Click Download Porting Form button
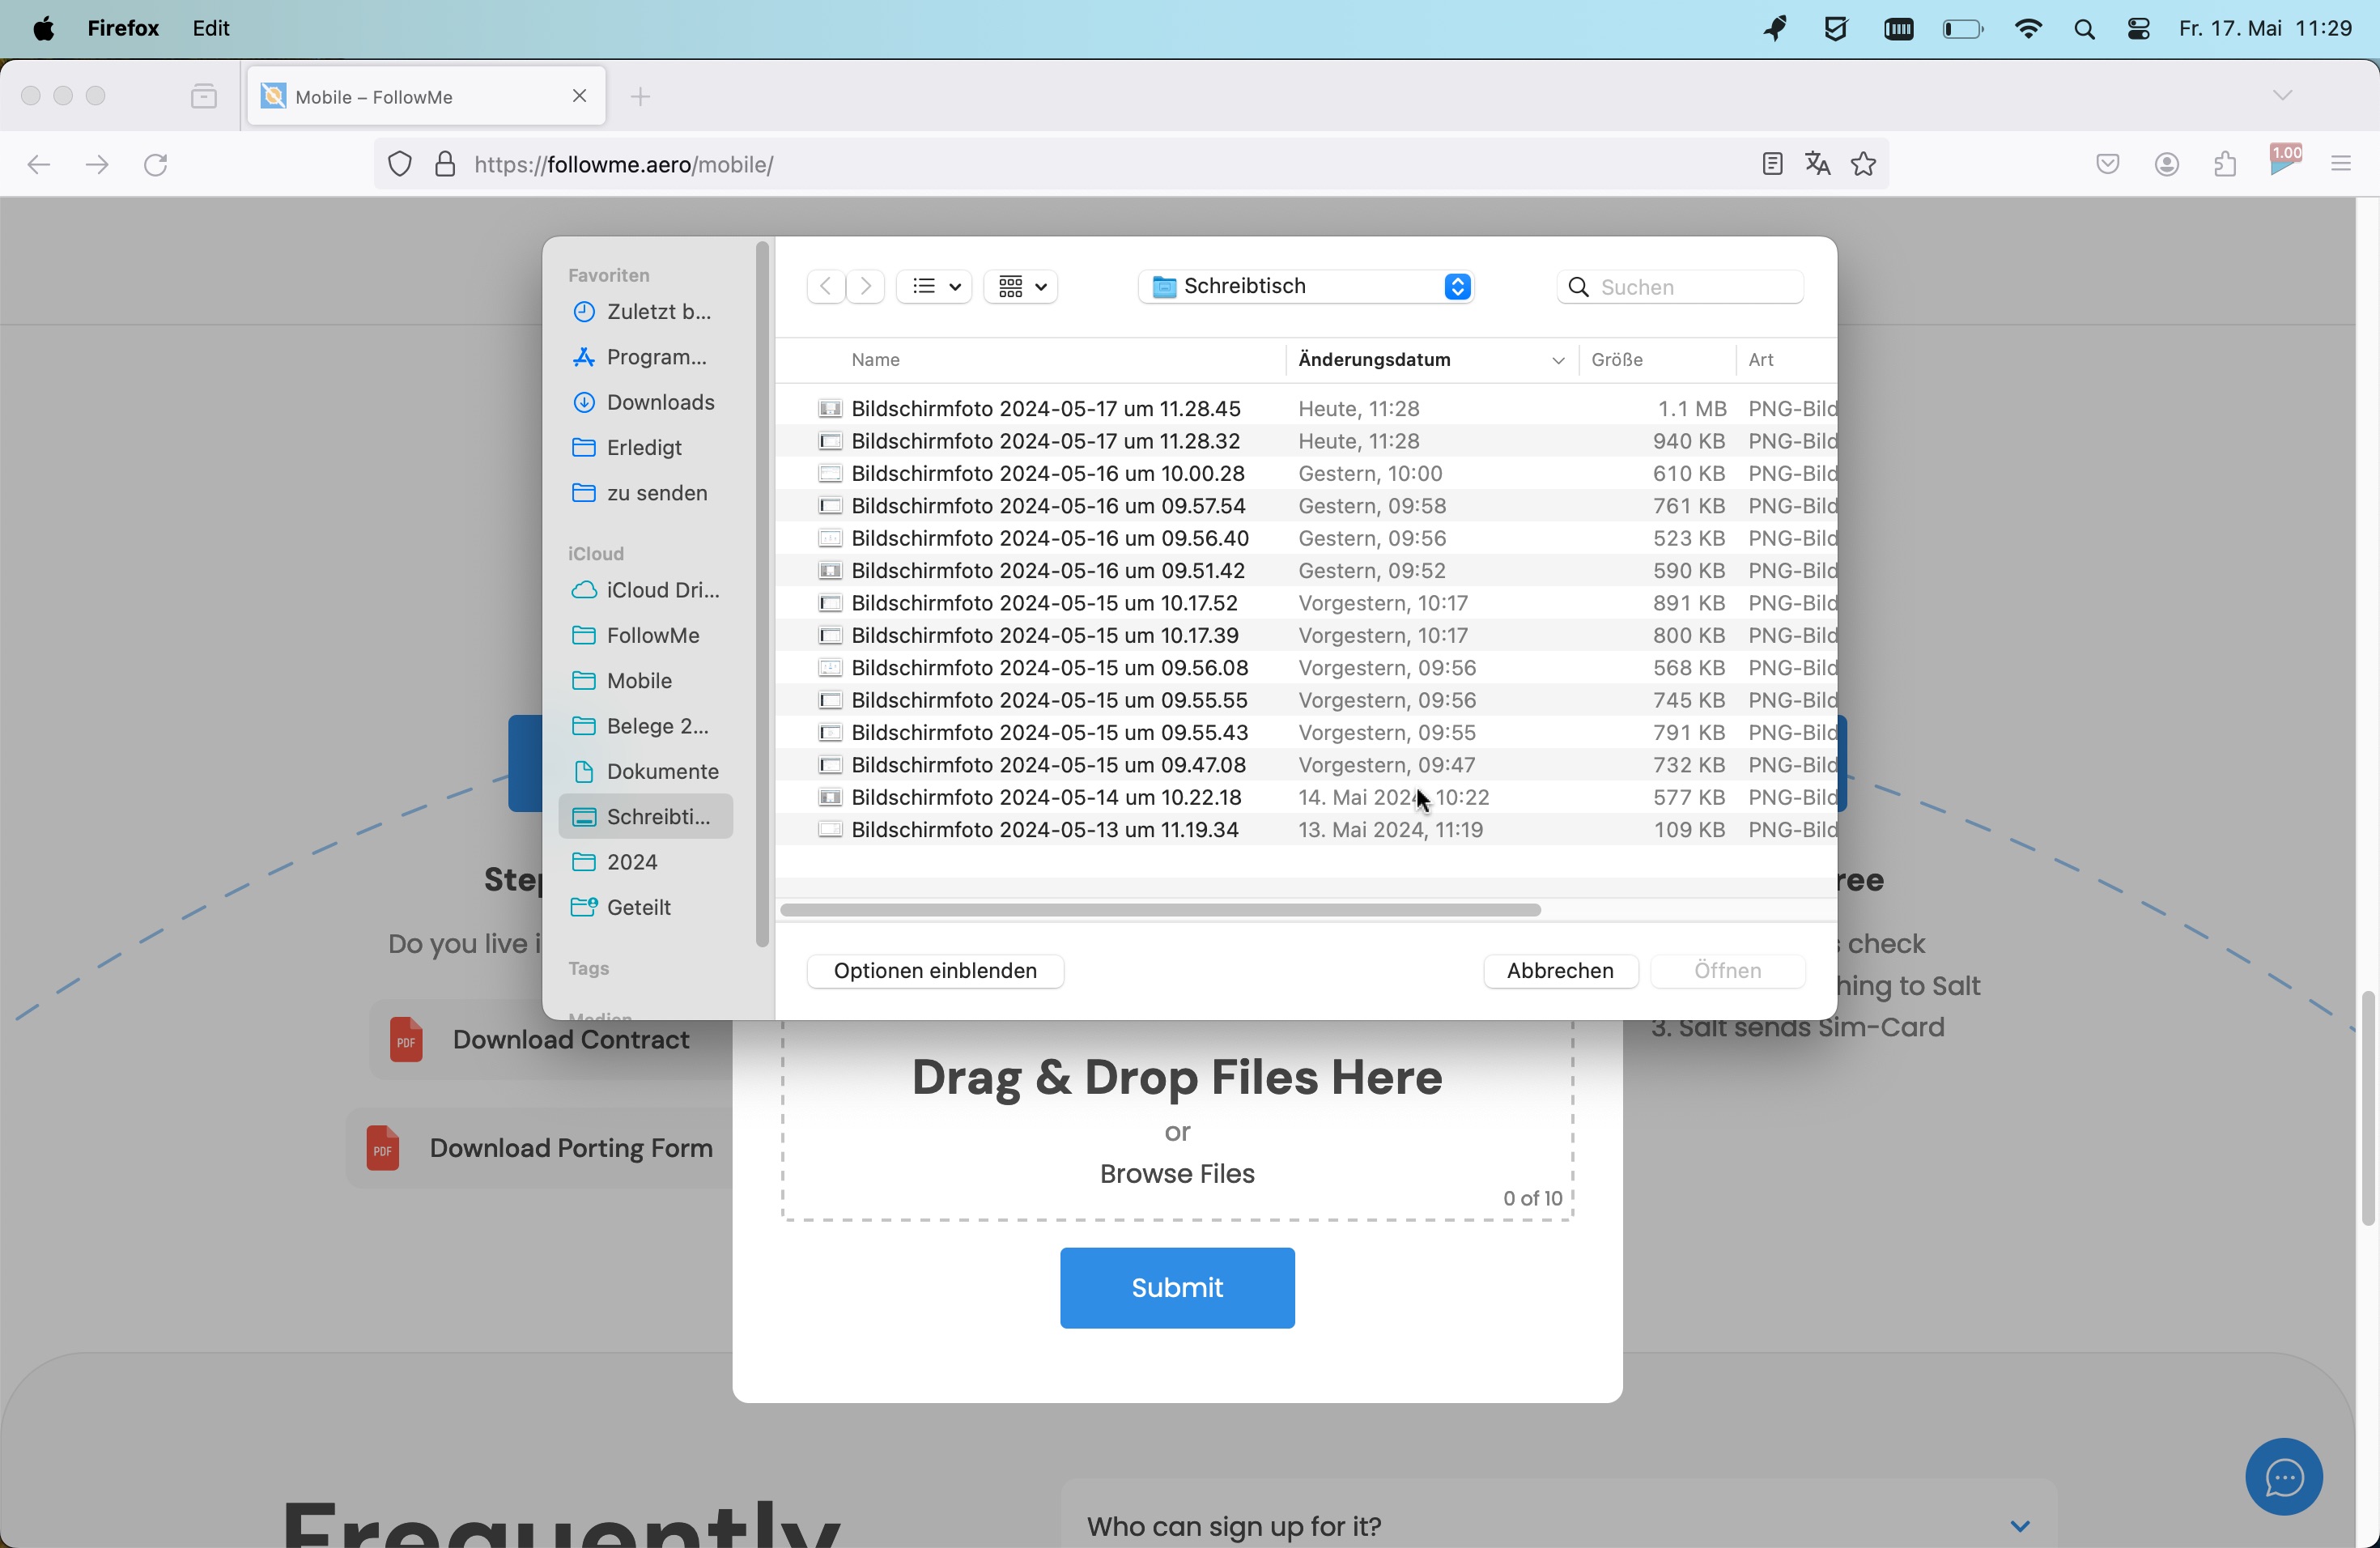Image resolution: width=2380 pixels, height=1548 pixels. pos(540,1148)
